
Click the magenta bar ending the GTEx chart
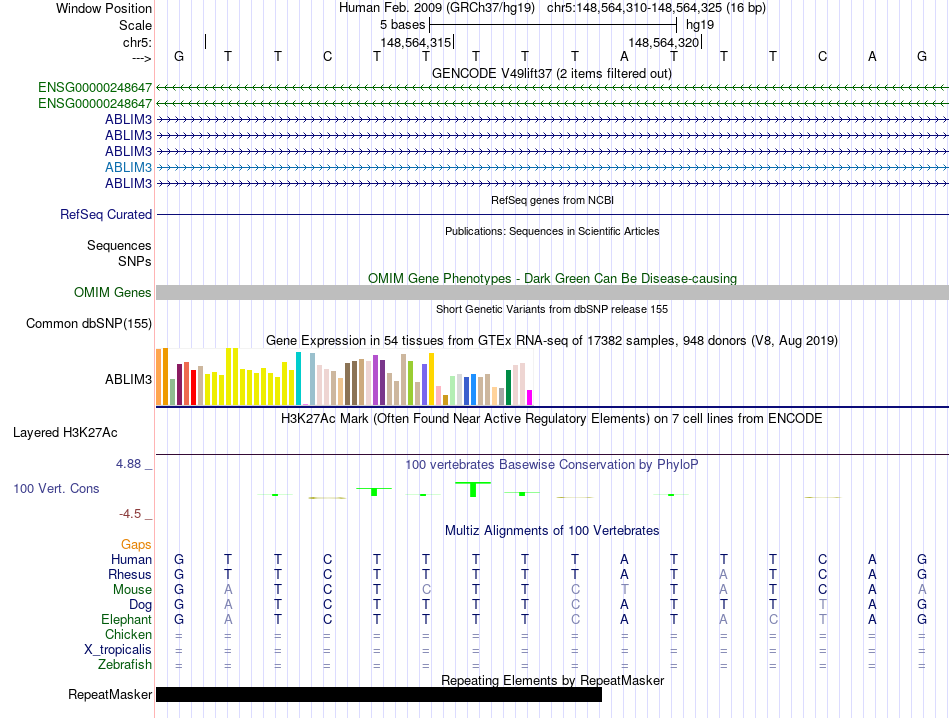point(530,397)
